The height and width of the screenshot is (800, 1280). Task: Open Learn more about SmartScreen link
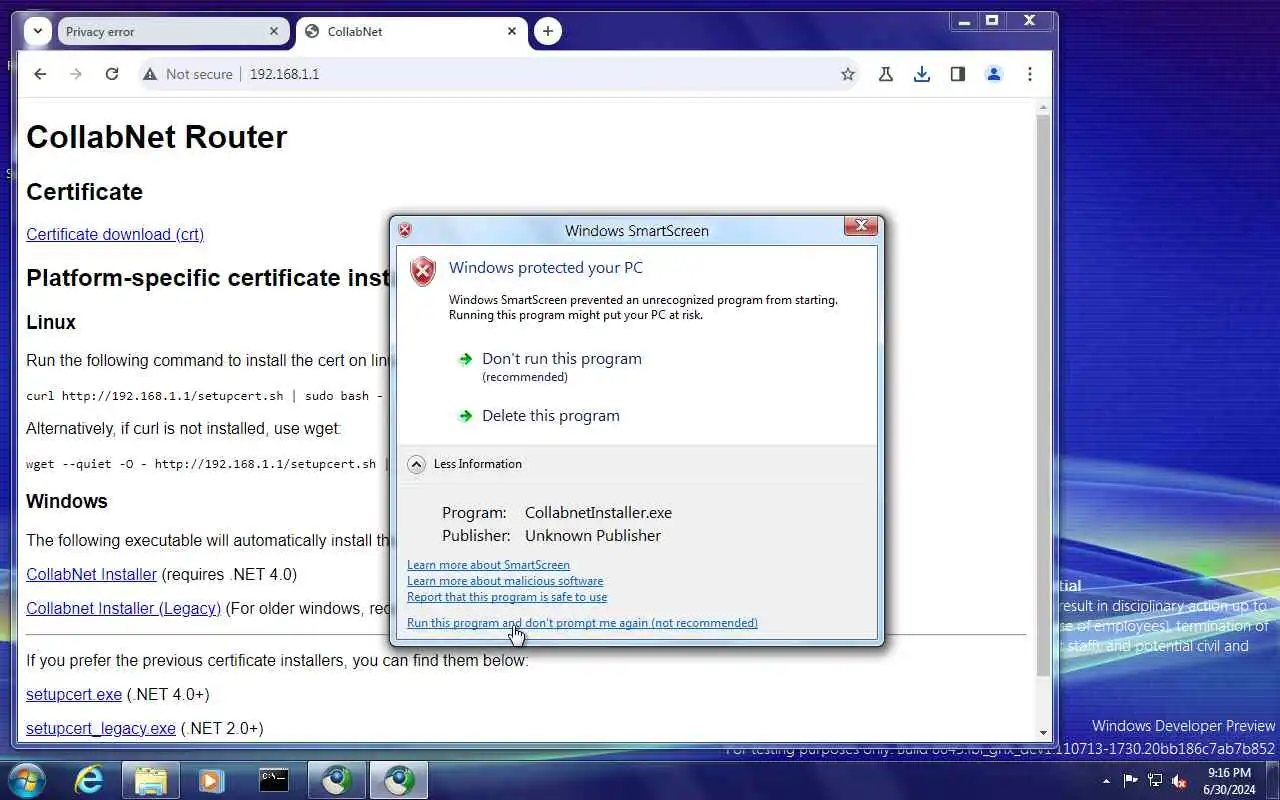(x=488, y=565)
